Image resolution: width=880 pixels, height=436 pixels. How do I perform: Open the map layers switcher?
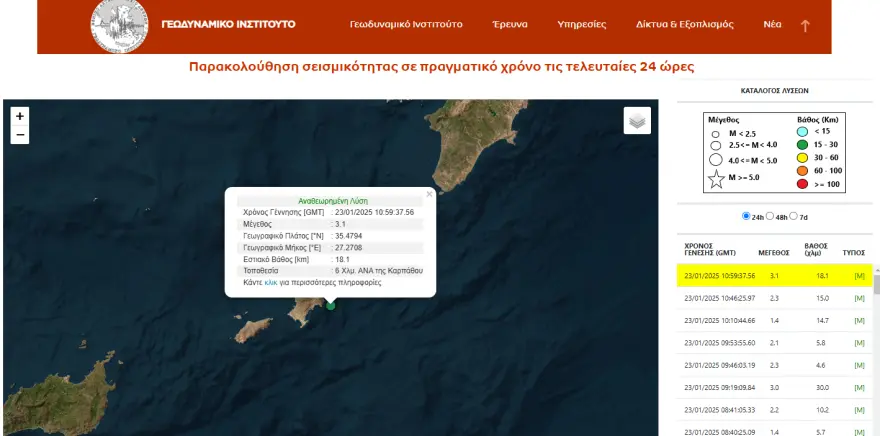637,120
